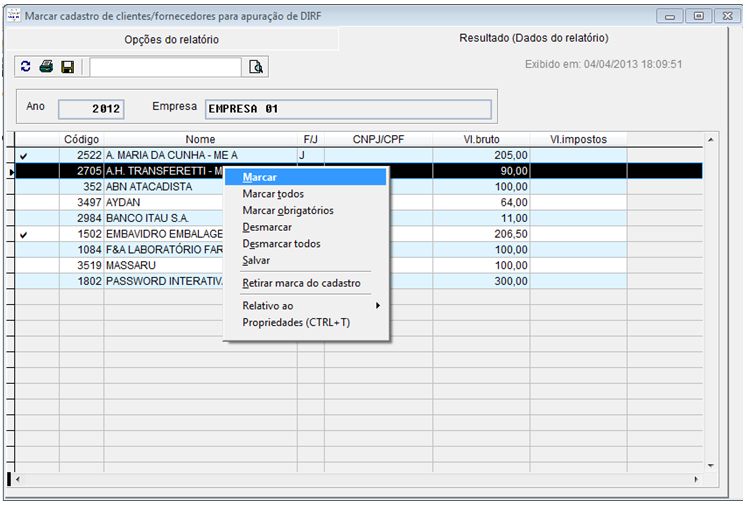Mark the checkbox cell for ABN ATACADISTA row
This screenshot has width=747, height=505.
tap(23, 187)
